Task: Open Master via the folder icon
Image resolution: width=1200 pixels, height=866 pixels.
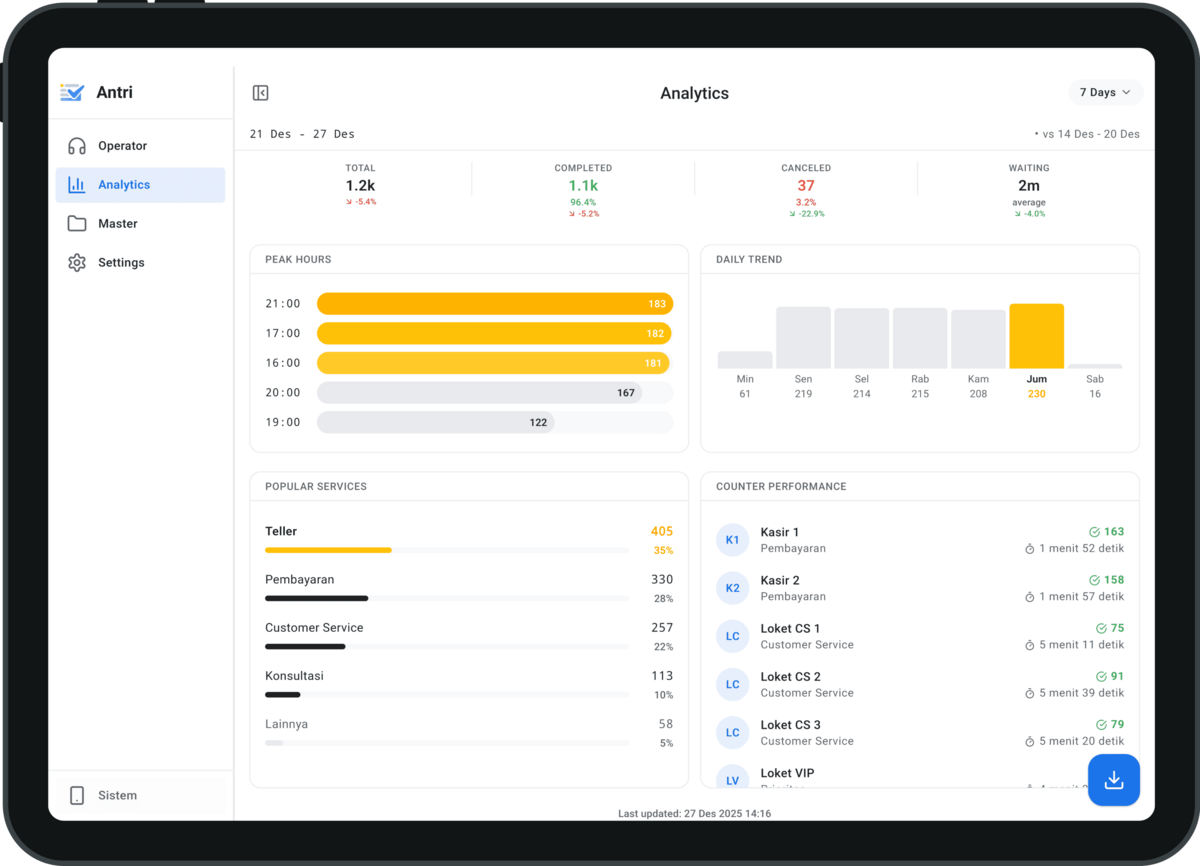Action: point(77,223)
